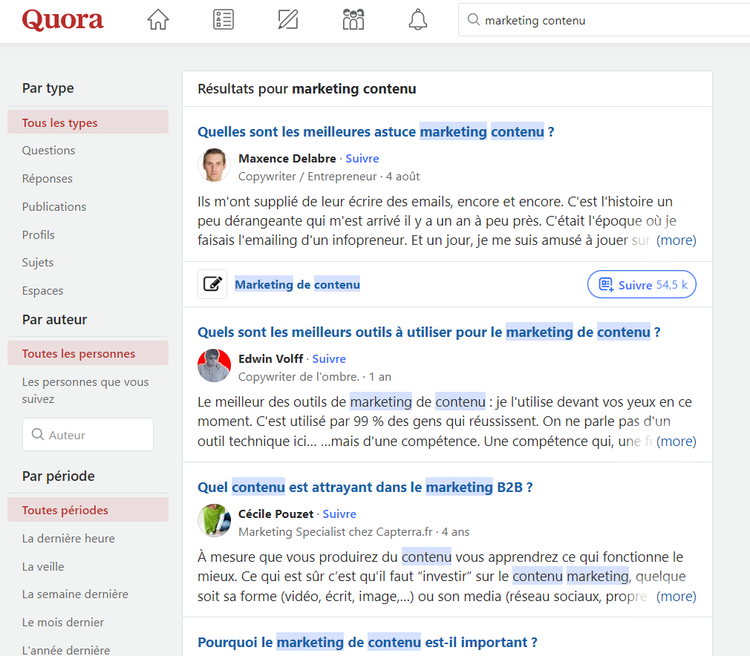Filter results by Publications
Image resolution: width=750 pixels, height=656 pixels.
54,207
